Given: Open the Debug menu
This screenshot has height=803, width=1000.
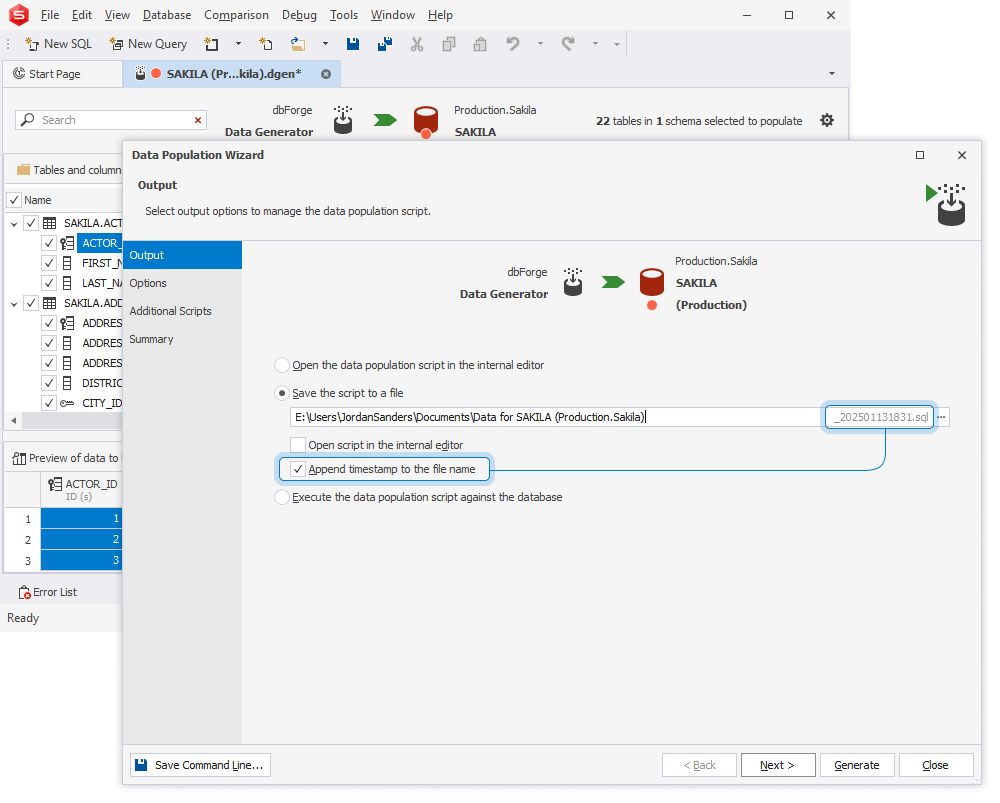Looking at the screenshot, I should click(x=299, y=15).
